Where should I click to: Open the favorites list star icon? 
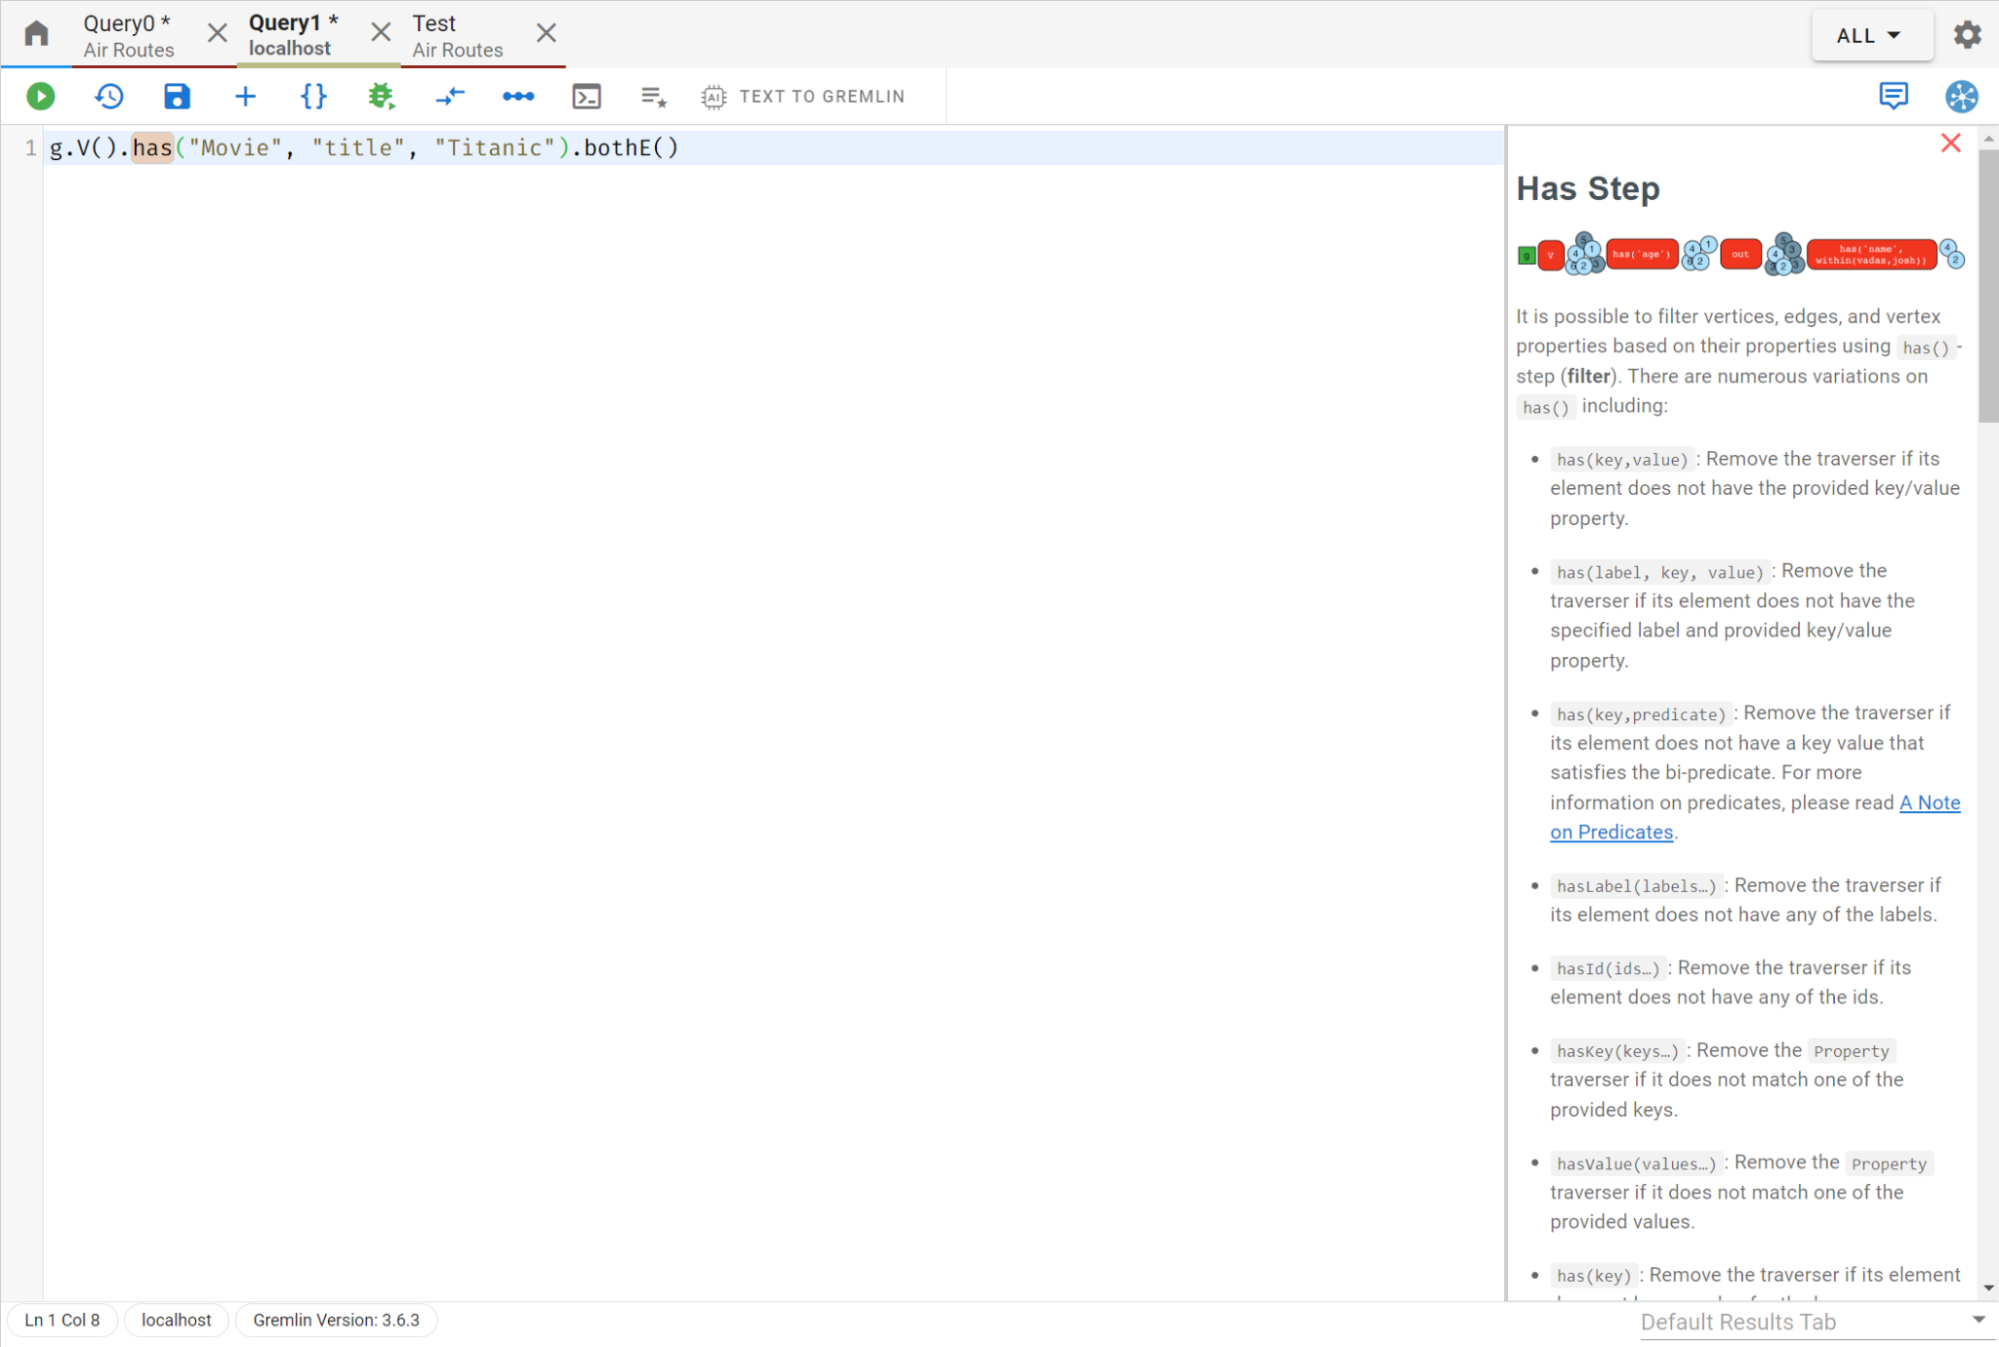(654, 96)
